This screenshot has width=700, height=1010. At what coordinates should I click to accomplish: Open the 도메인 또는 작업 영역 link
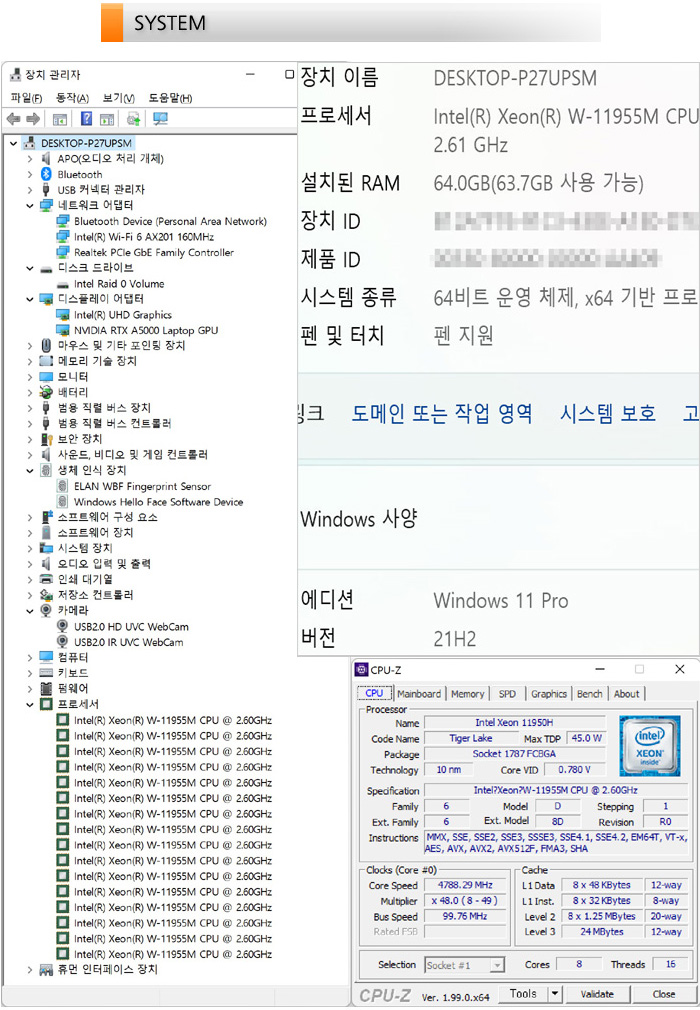pos(442,413)
